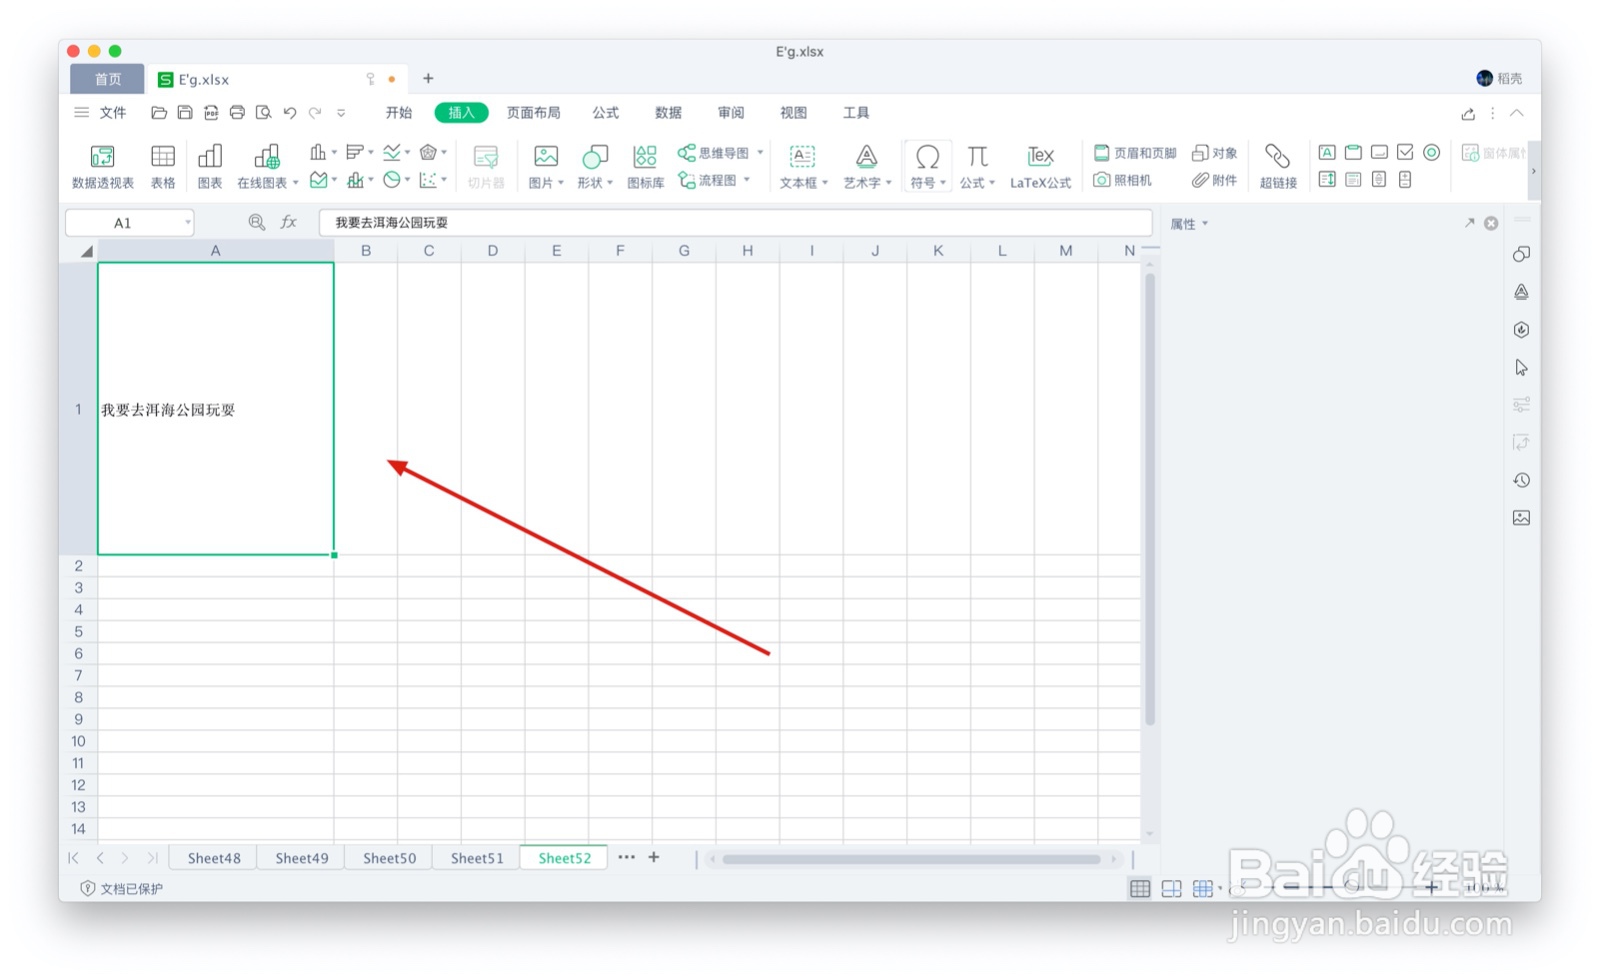Go to the 首页 home tab
Screen dimensions: 1600x979
107,79
